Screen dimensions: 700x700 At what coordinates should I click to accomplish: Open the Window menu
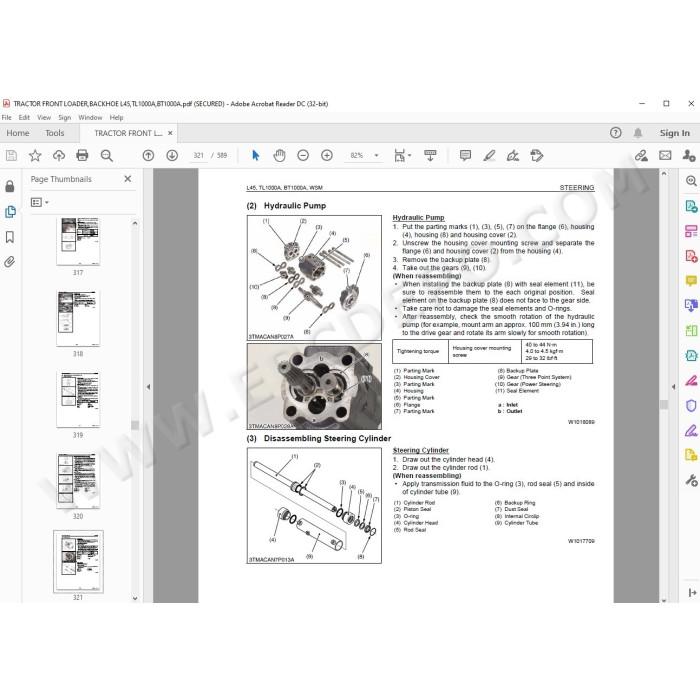pos(90,117)
